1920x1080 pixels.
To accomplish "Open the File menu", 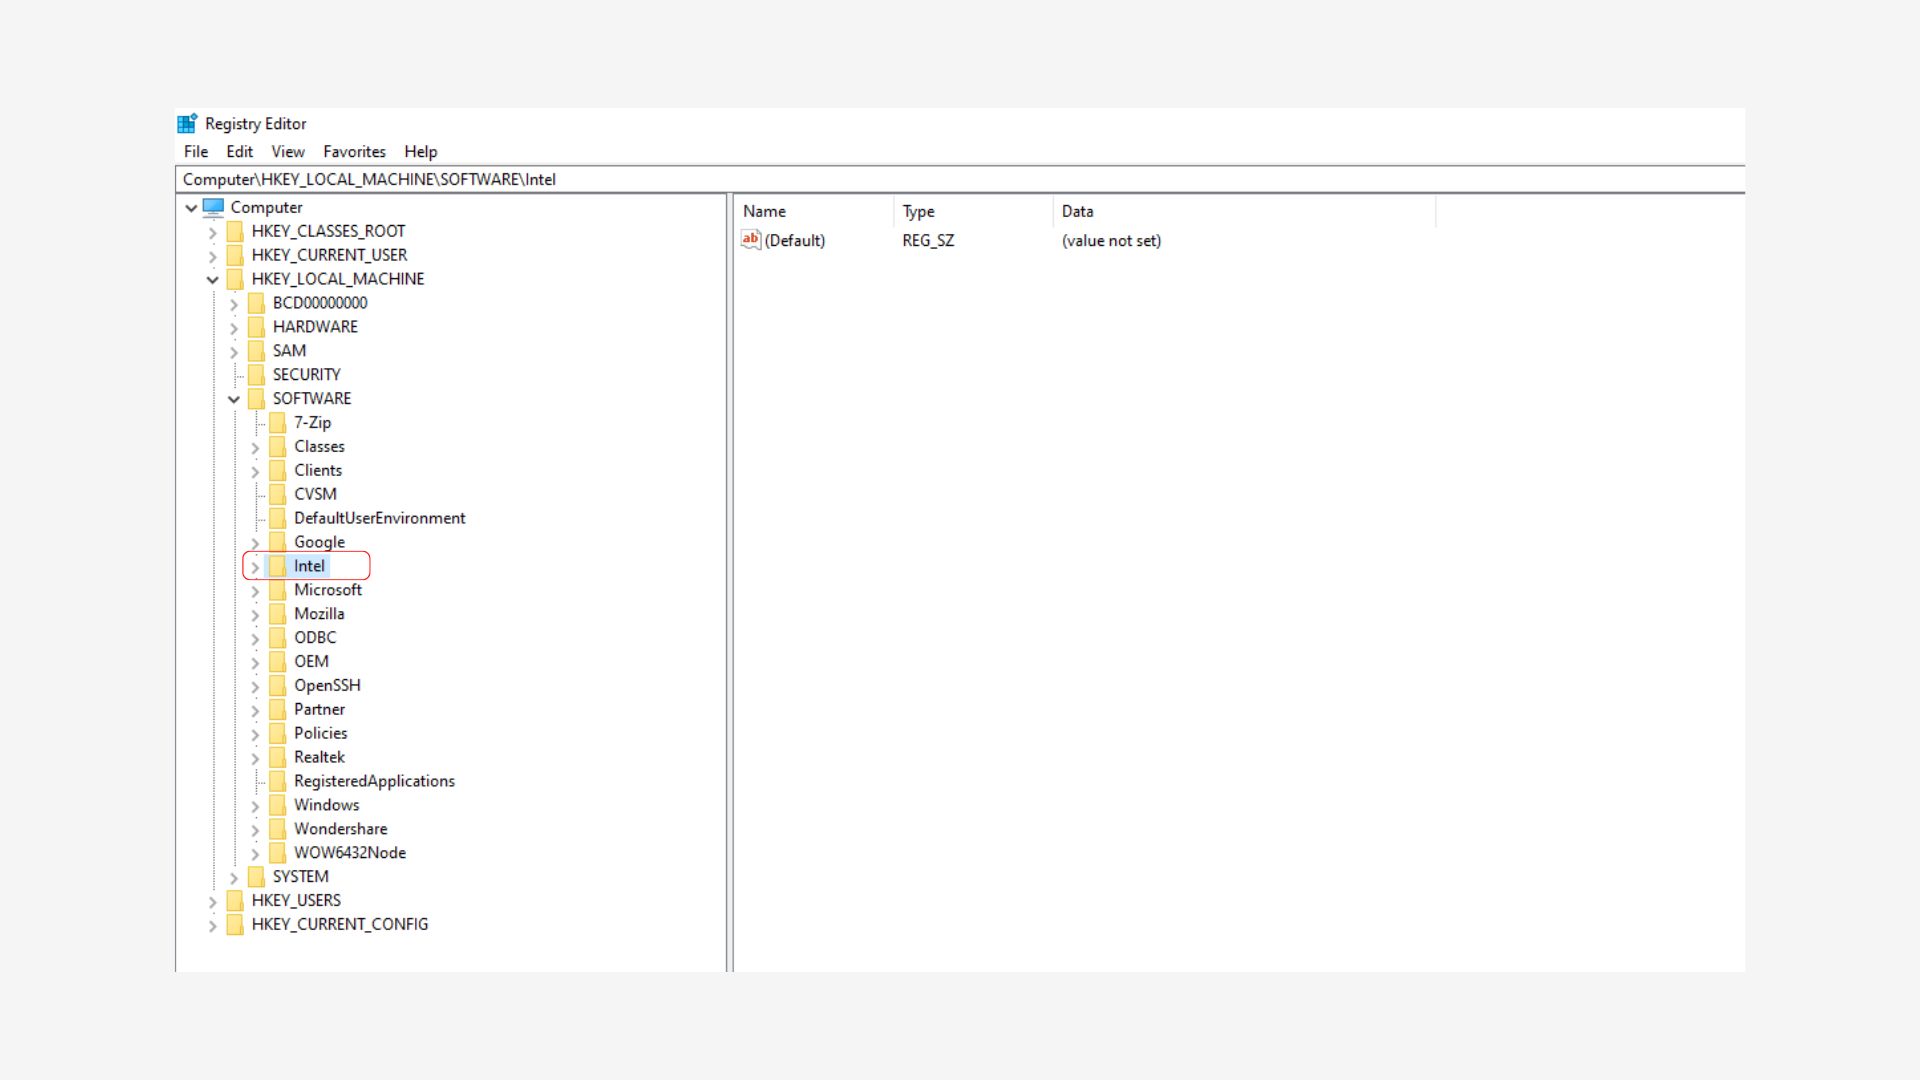I will pyautogui.click(x=196, y=152).
